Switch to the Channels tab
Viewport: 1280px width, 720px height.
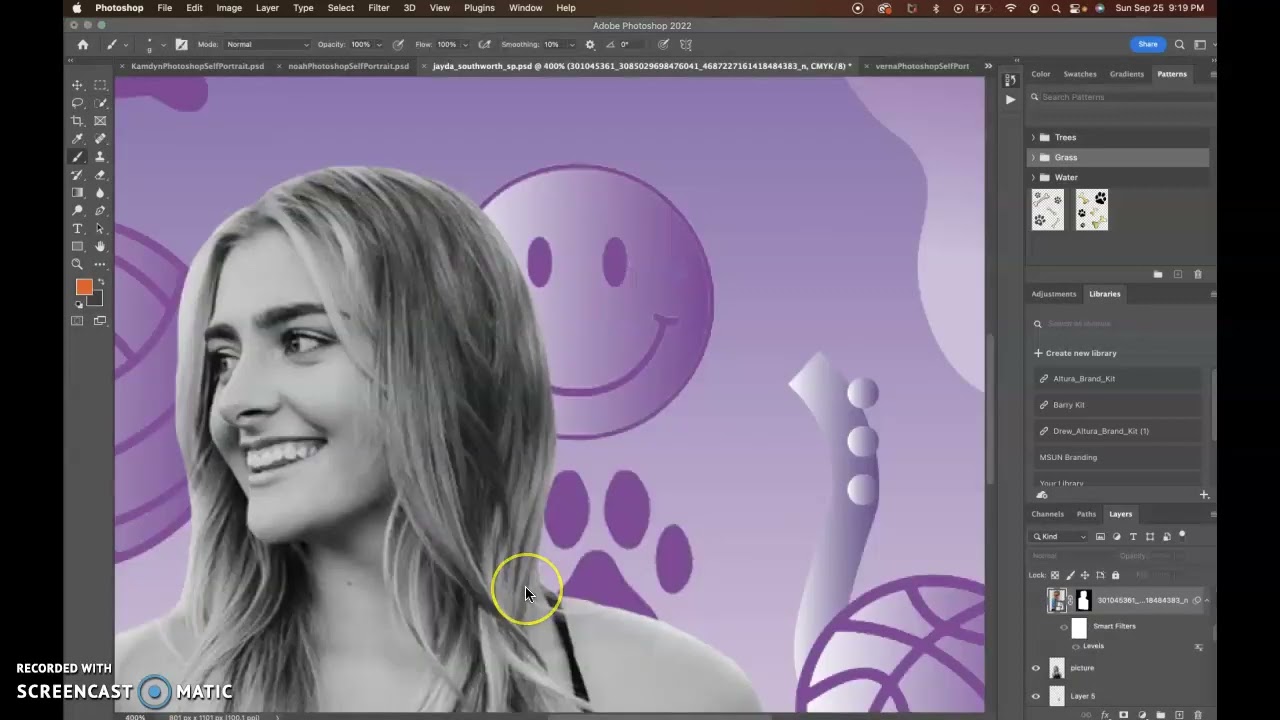pyautogui.click(x=1048, y=514)
